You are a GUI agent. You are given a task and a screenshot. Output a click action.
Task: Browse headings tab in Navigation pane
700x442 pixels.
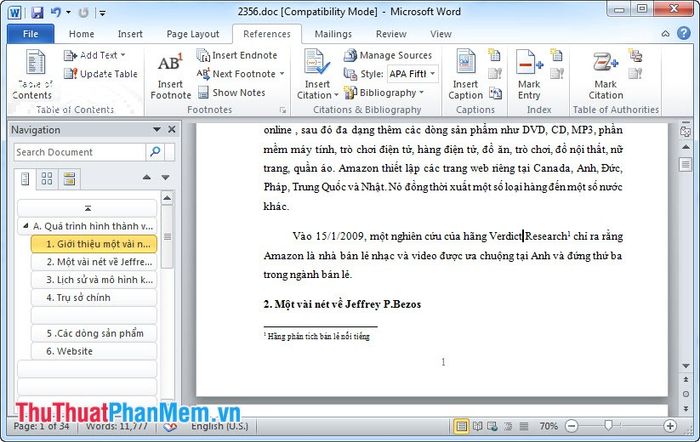(25, 179)
